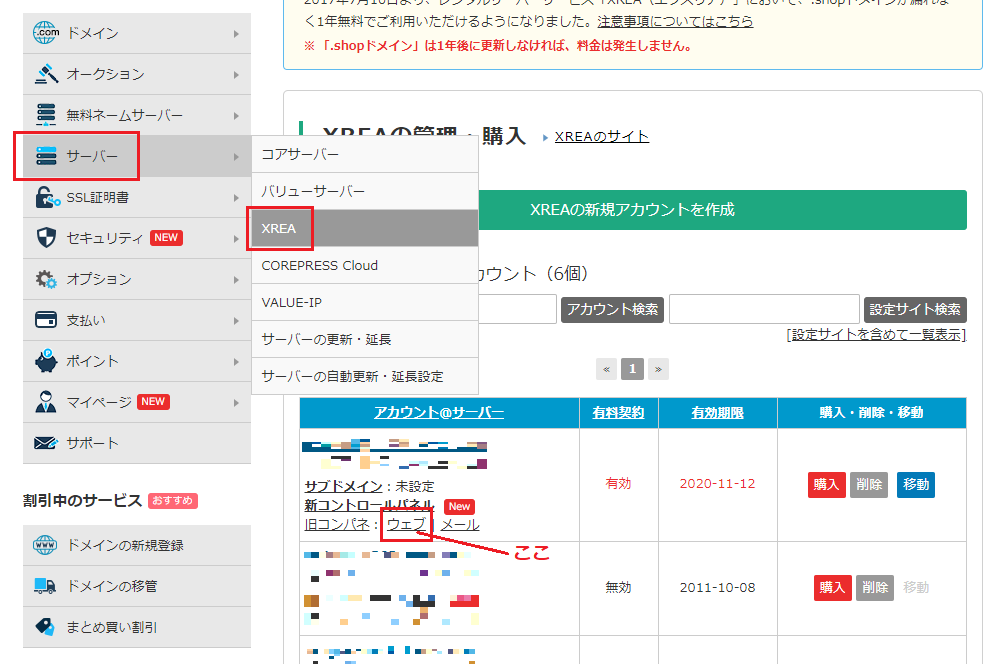Expand the マイページ menu arrow
The image size is (992, 664).
(x=235, y=402)
